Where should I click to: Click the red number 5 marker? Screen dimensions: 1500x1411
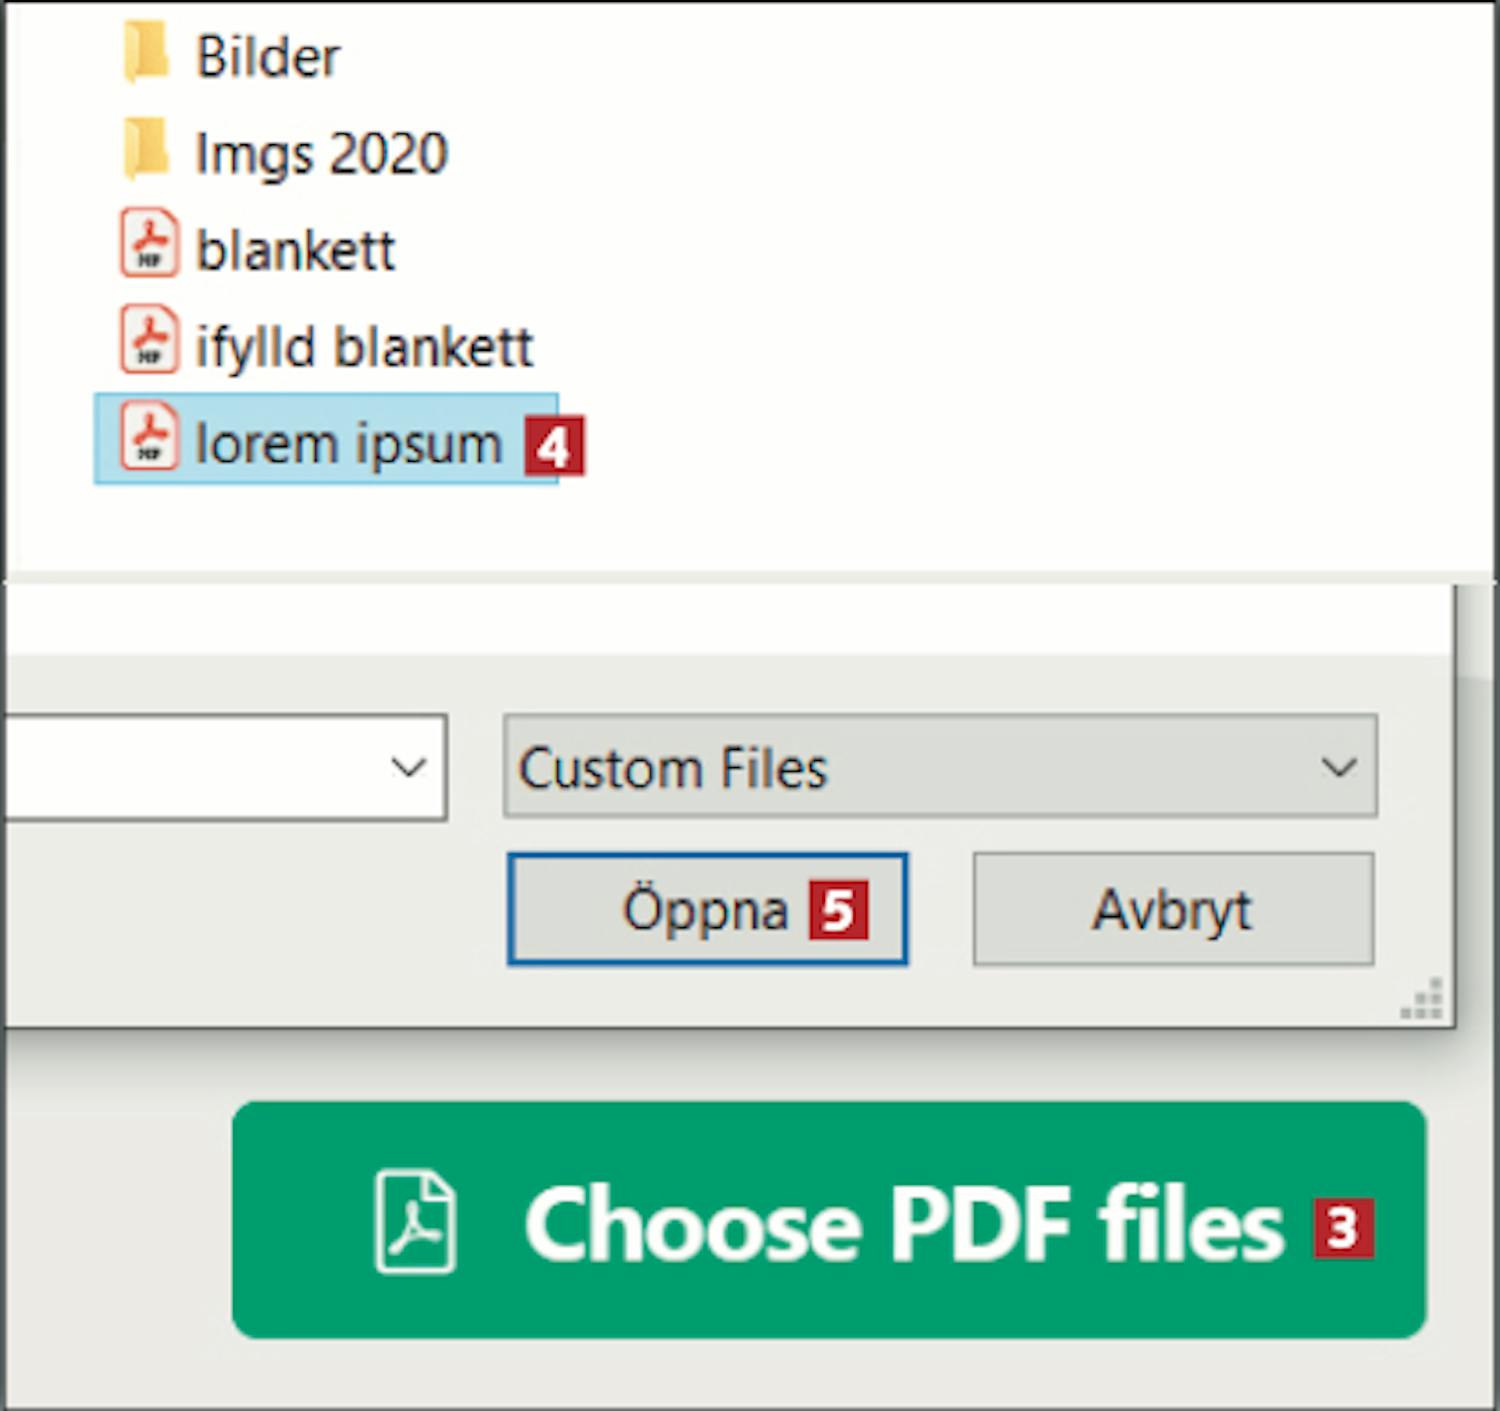coord(838,910)
